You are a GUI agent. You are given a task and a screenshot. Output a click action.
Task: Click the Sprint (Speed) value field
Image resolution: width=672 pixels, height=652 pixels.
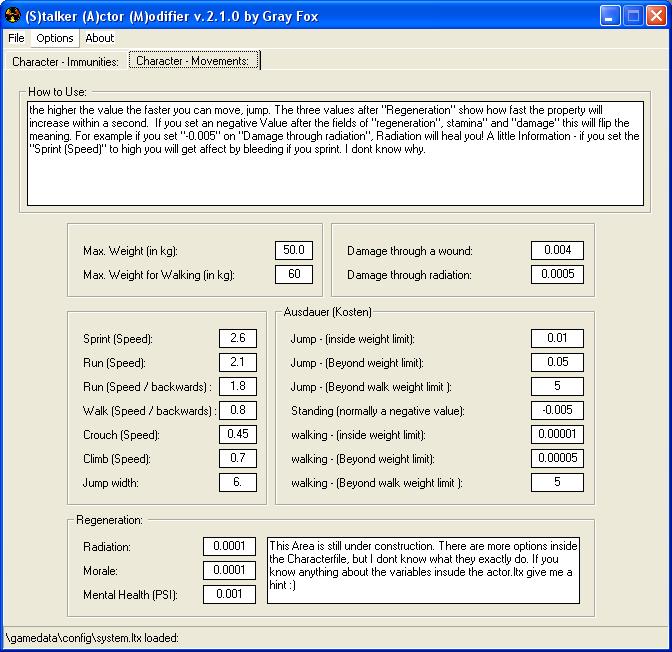pos(238,339)
